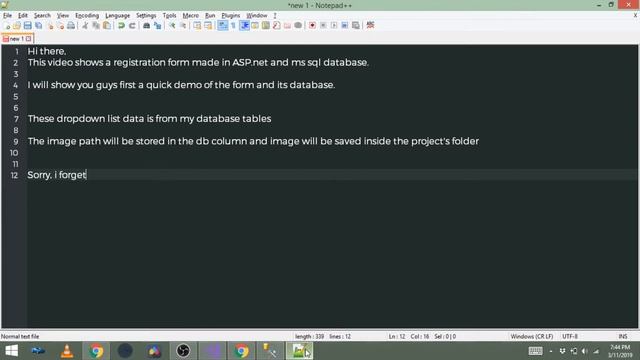The height and width of the screenshot is (360, 640).
Task: Create a new document via toolbar
Action: point(7,25)
